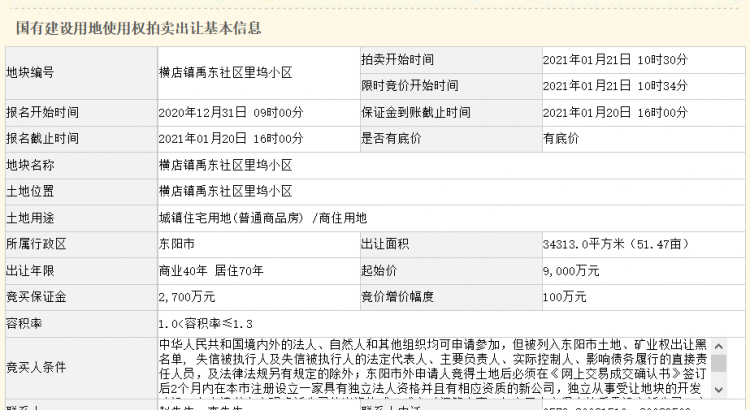Click the scroll up arrow in bidder conditions box
Image resolution: width=750 pixels, height=410 pixels.
tap(719, 345)
